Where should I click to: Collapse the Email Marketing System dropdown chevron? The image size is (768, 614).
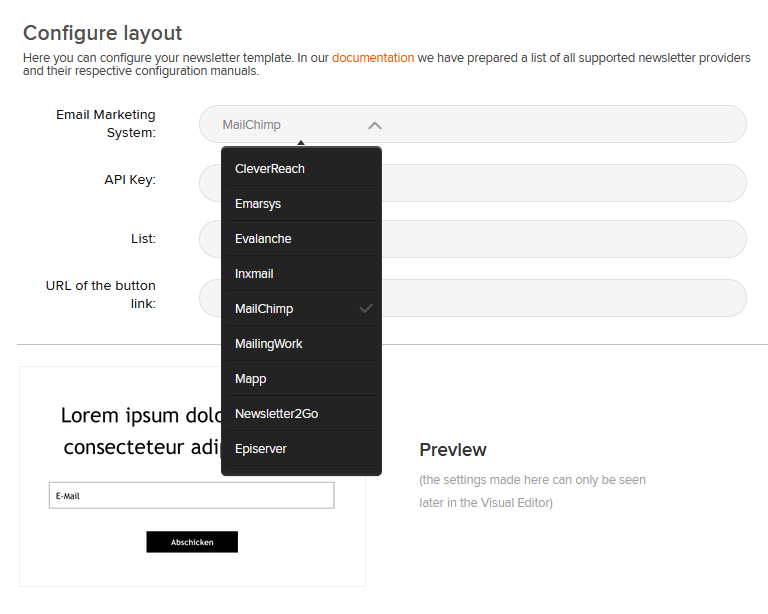(375, 125)
